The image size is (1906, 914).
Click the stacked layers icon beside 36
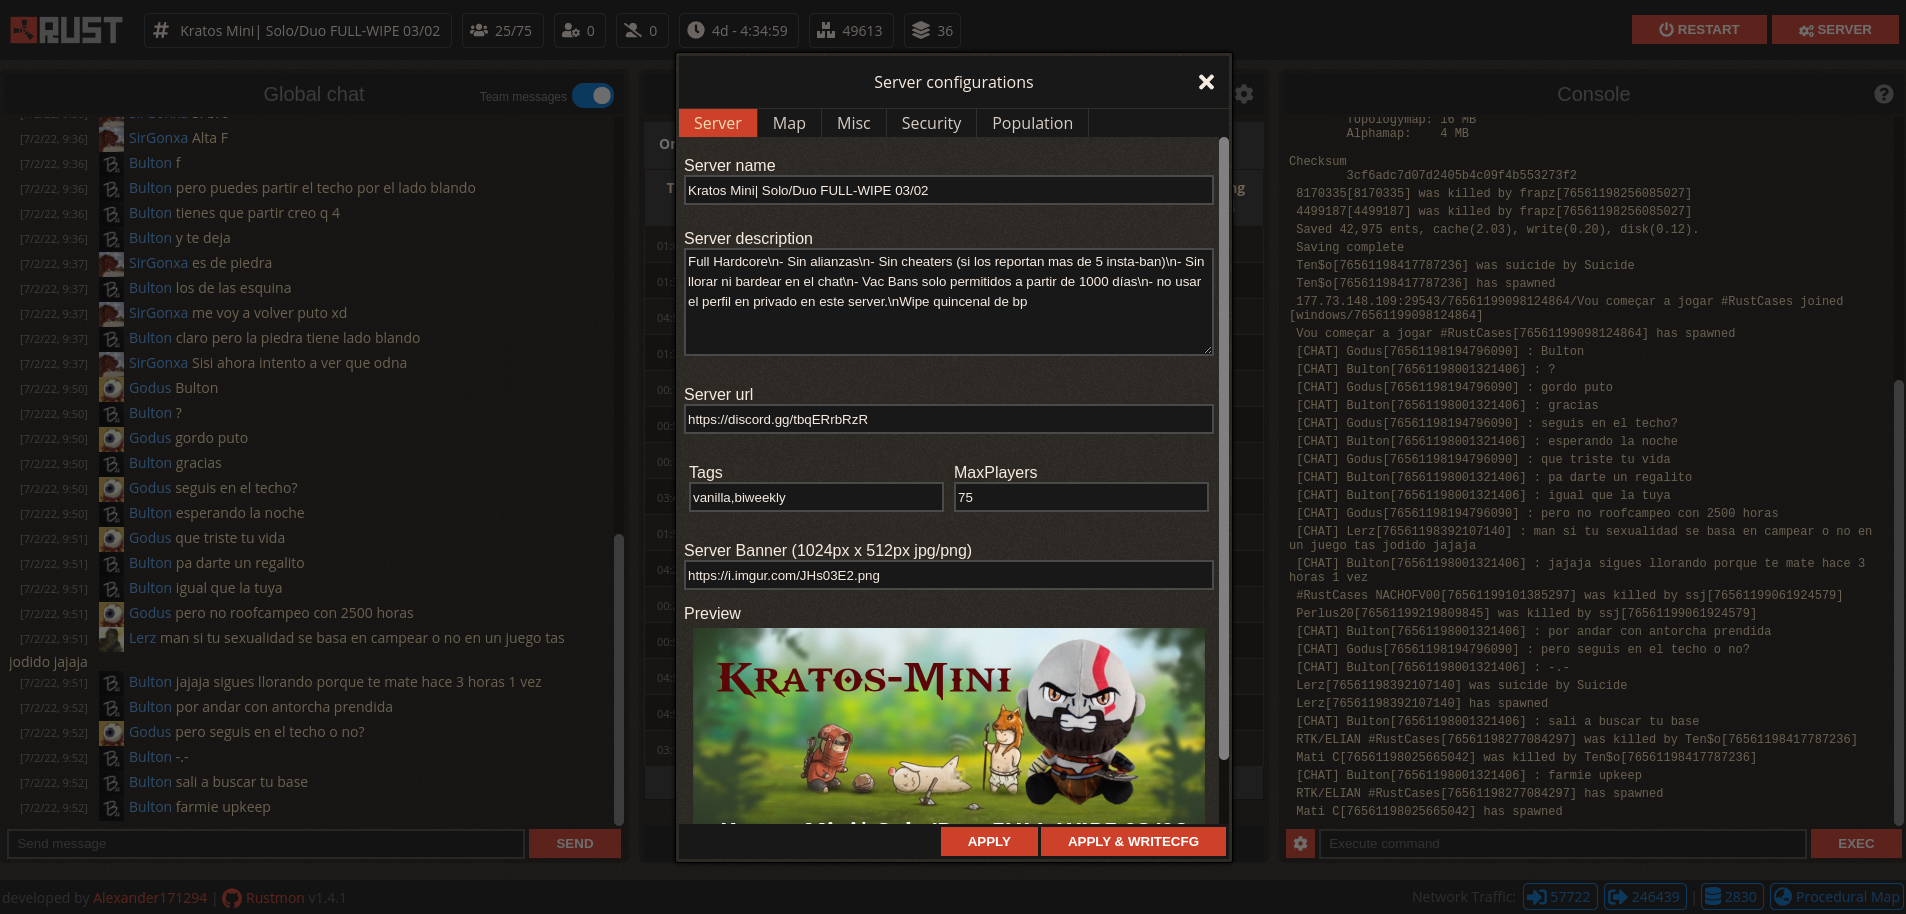pyautogui.click(x=921, y=31)
